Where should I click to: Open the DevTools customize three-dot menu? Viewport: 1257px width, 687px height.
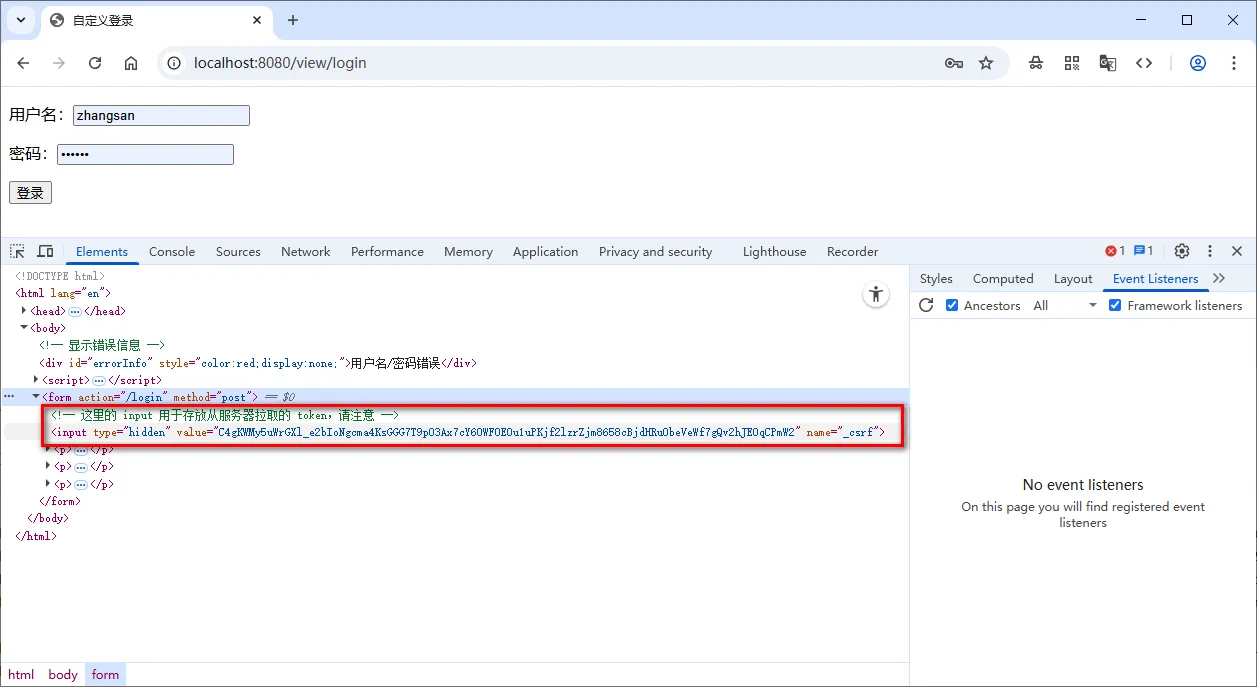click(x=1210, y=251)
